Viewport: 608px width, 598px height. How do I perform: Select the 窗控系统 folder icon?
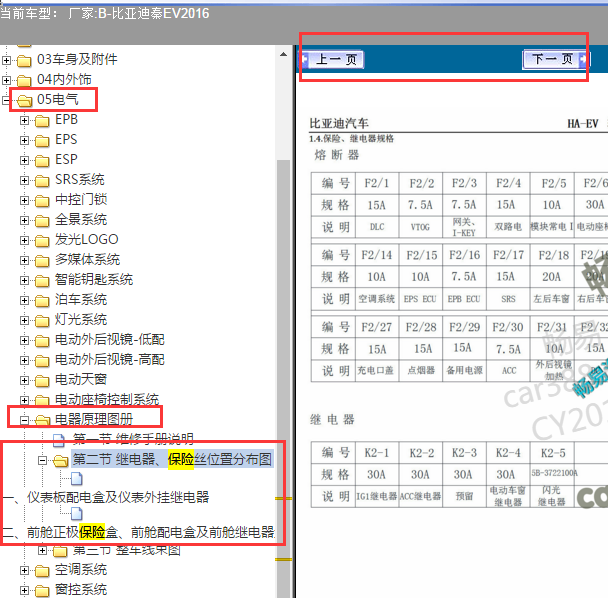(x=42, y=591)
